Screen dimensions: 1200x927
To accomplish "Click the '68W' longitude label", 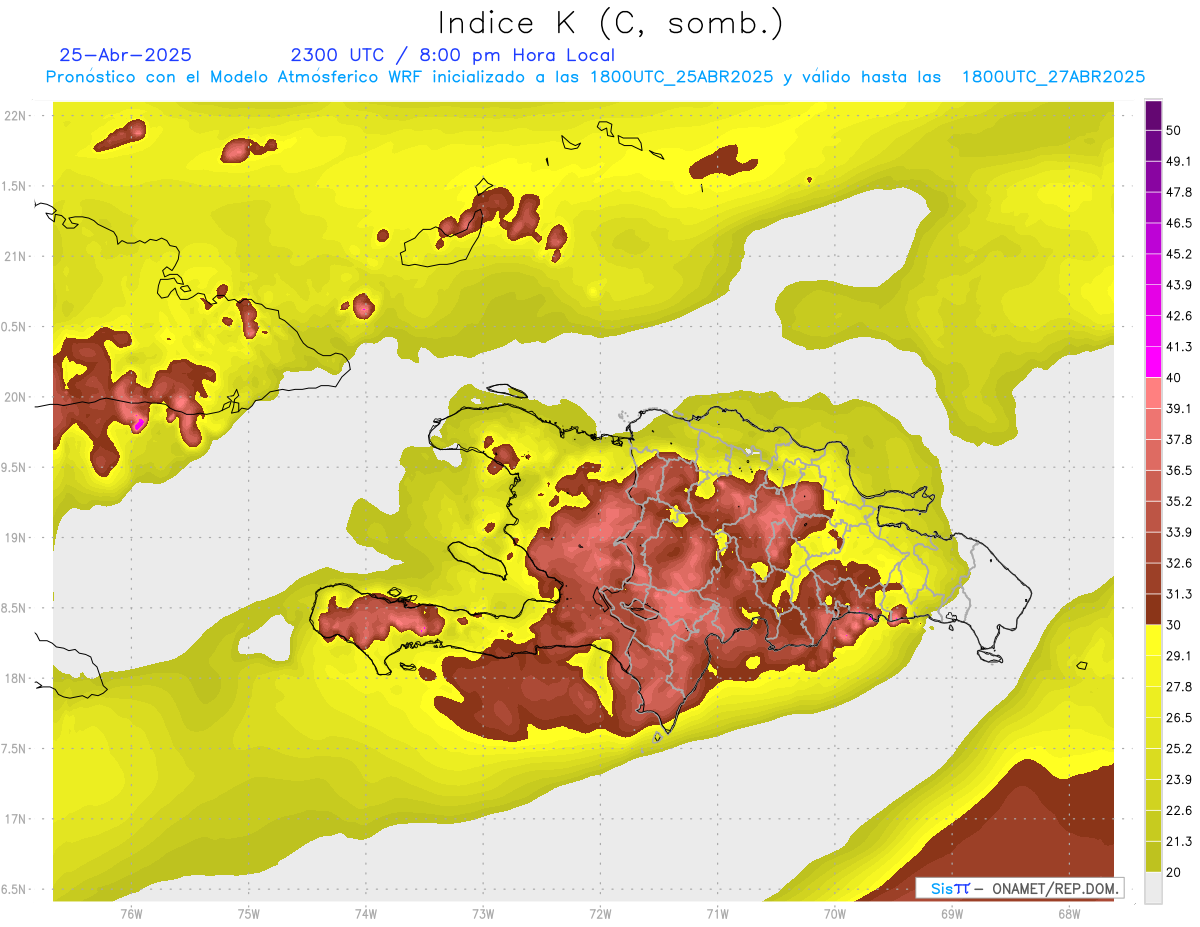I will click(x=1069, y=914).
